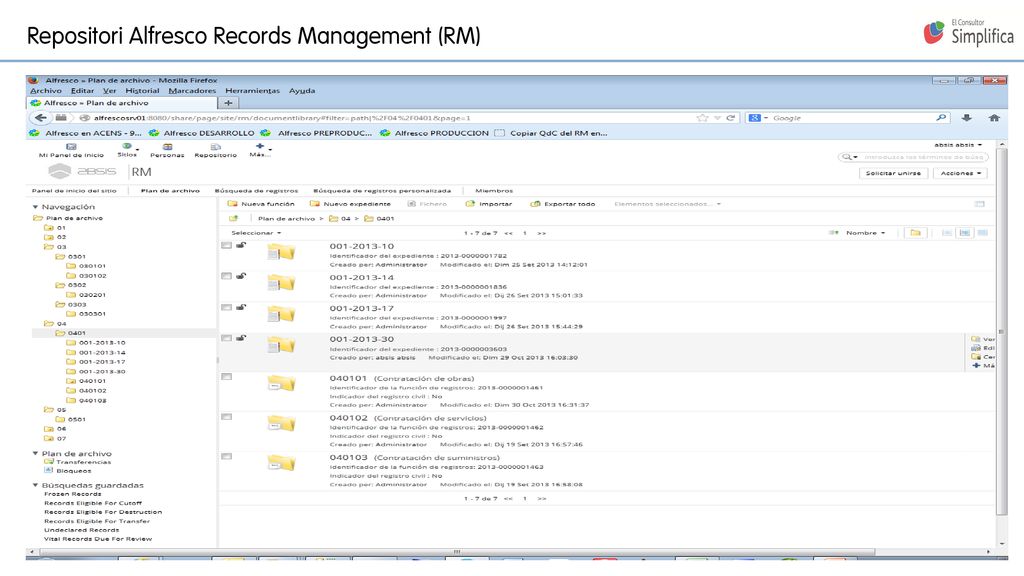Open folder thumbnail of 001-2013-10
Image resolution: width=1024 pixels, height=576 pixels.
pyautogui.click(x=281, y=253)
